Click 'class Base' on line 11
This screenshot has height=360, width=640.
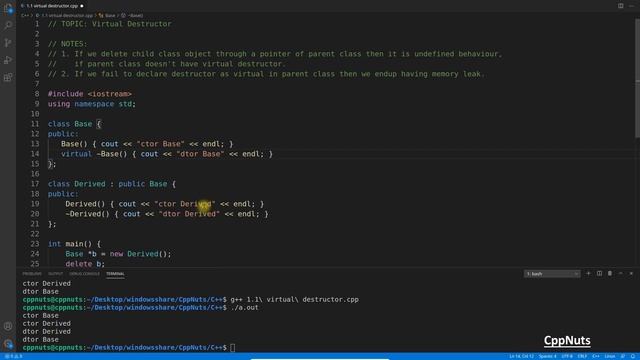pos(70,124)
